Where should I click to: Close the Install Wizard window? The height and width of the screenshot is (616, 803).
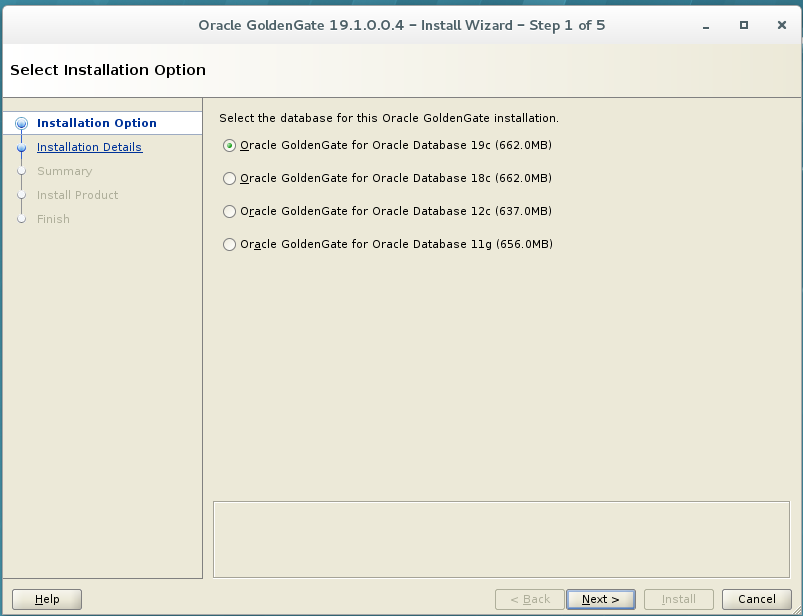(781, 25)
